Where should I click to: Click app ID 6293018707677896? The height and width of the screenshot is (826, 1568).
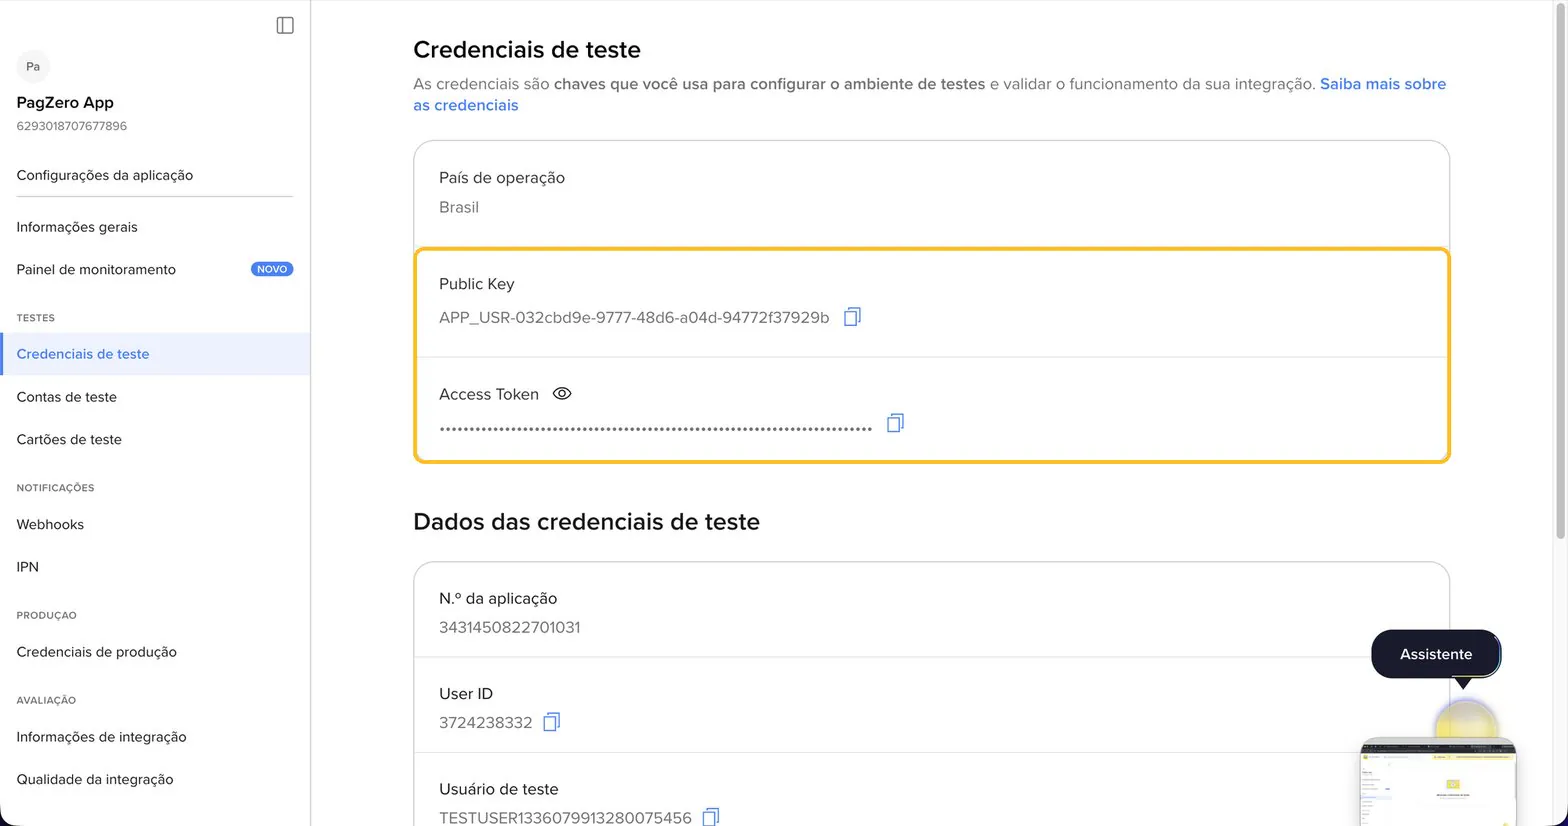point(72,126)
